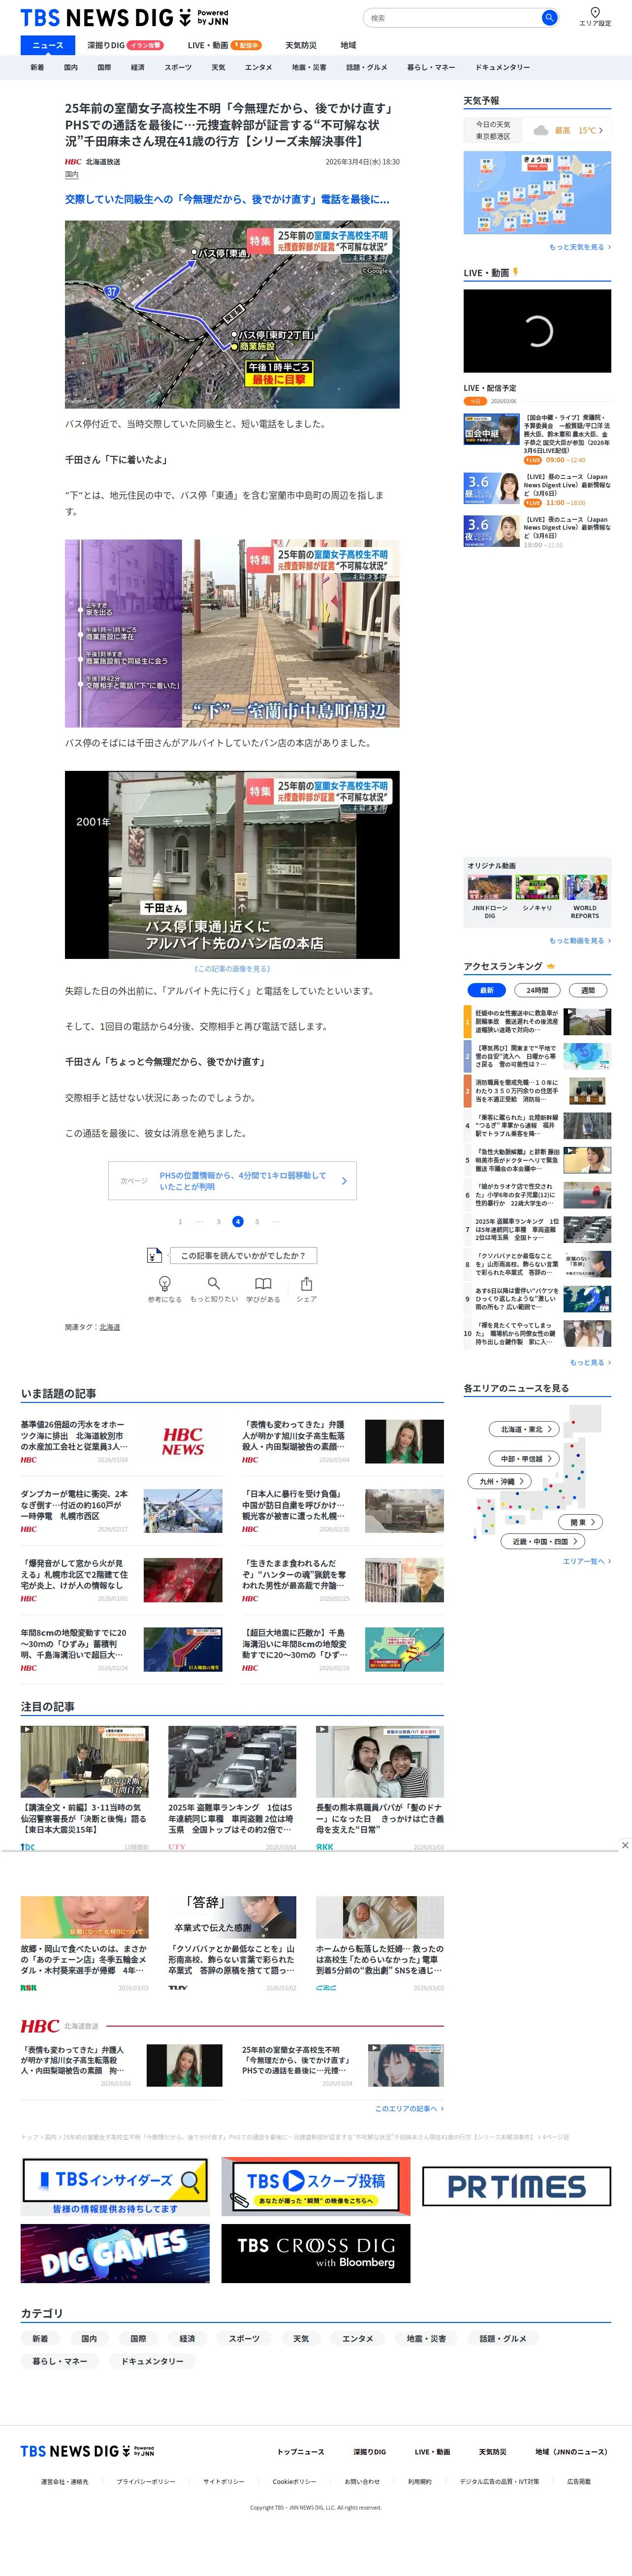Image resolution: width=632 pixels, height=2576 pixels.
Task: Expand 九州・沖縄 area button
Action: [x=500, y=1481]
